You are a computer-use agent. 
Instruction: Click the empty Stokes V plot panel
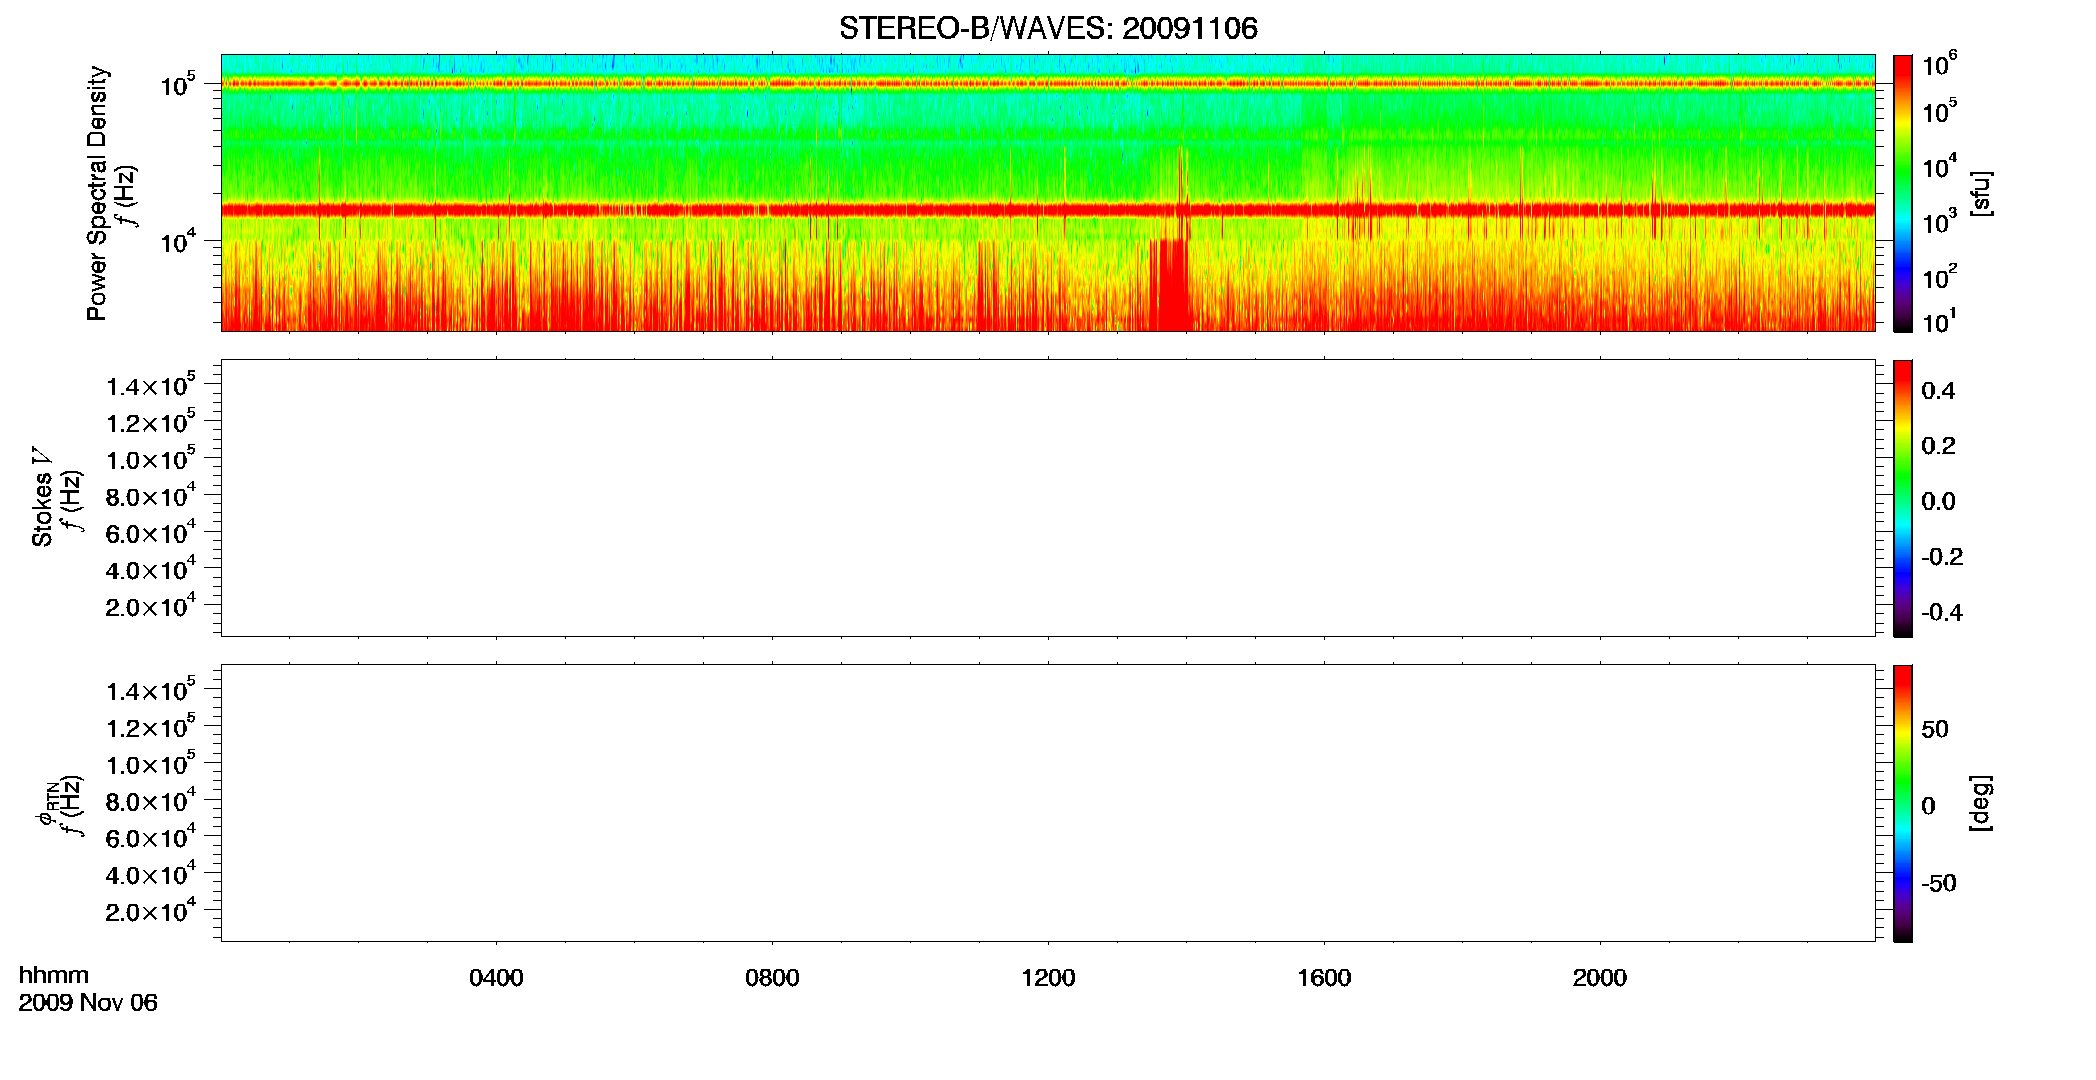click(x=1048, y=498)
